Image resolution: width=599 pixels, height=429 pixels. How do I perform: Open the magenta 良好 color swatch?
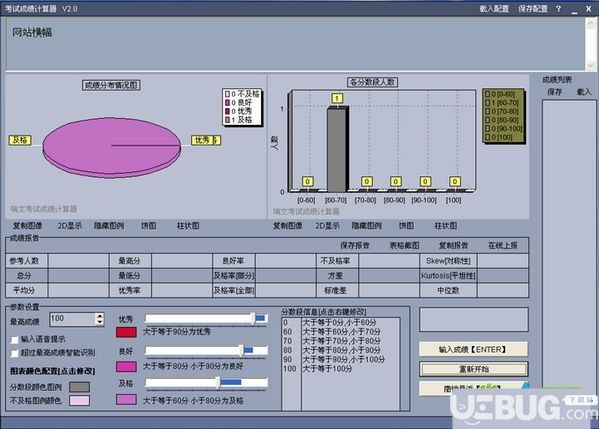[x=126, y=367]
